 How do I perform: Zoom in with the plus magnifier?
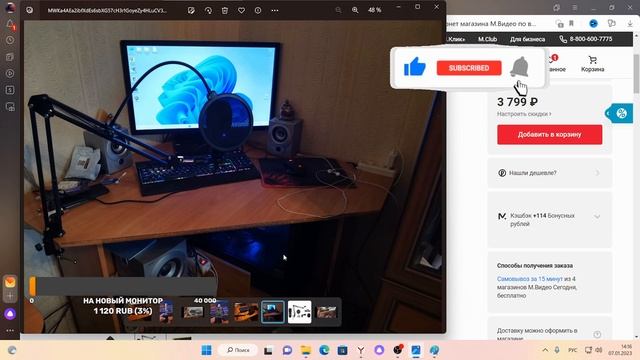pyautogui.click(x=355, y=10)
